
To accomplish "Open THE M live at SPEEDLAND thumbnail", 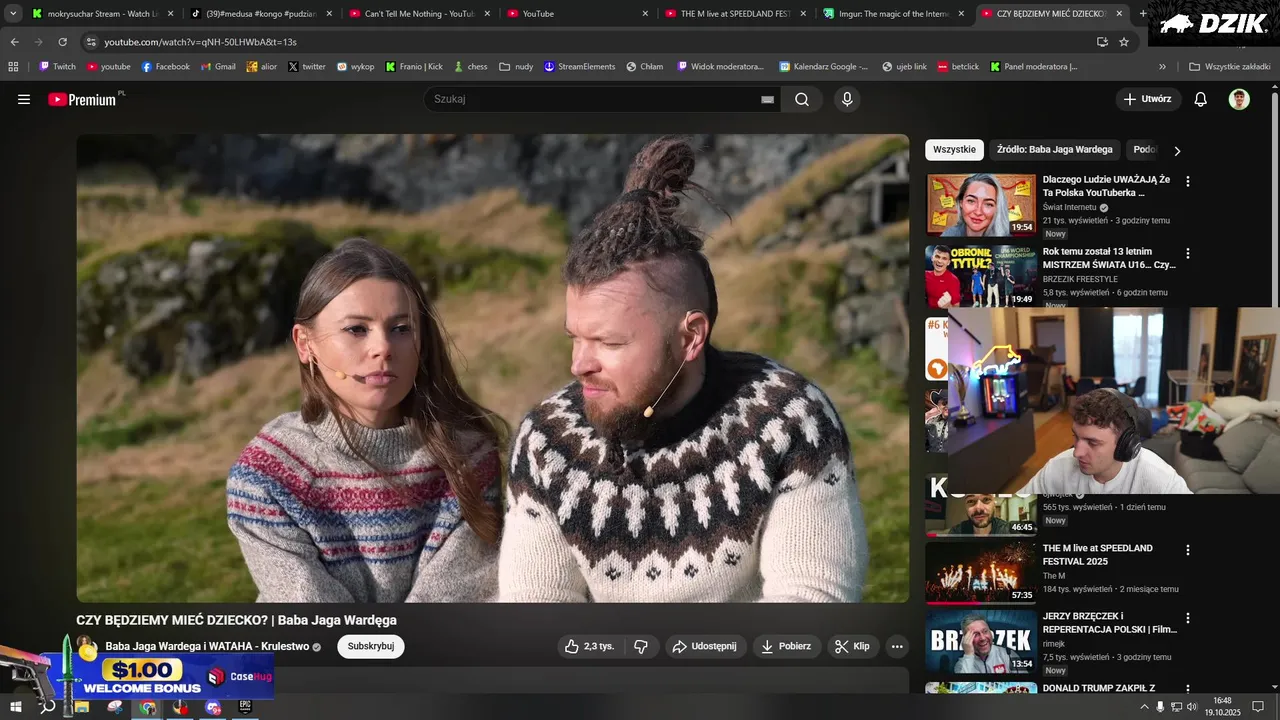I will point(981,573).
